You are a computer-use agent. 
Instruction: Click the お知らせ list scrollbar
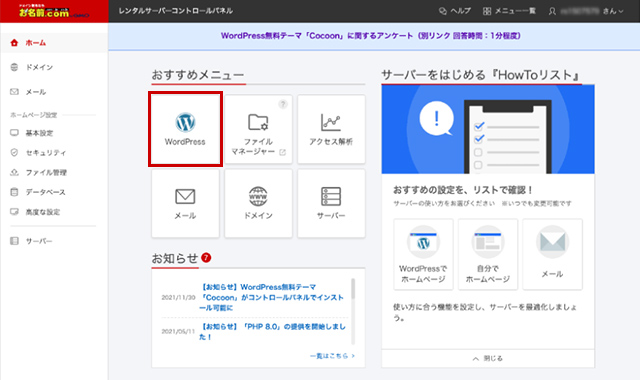point(353,312)
